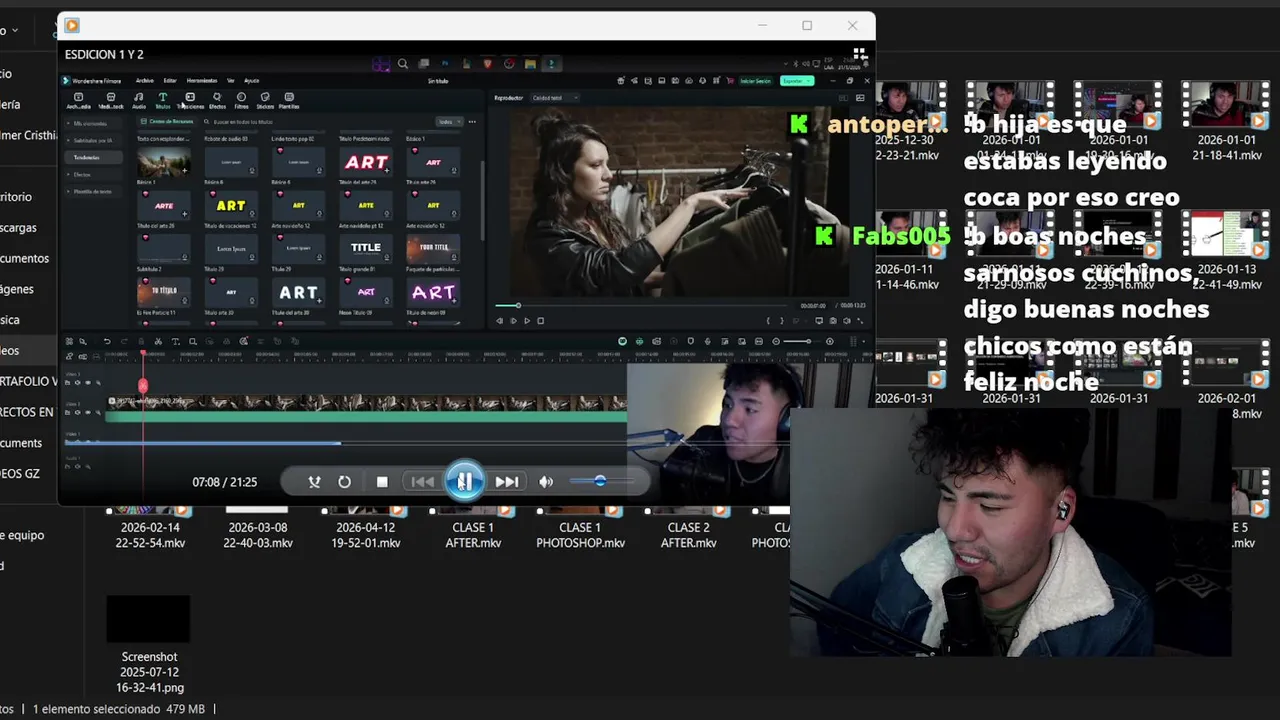Open the Calidad total quality dropdown
The height and width of the screenshot is (720, 1280).
coord(555,98)
